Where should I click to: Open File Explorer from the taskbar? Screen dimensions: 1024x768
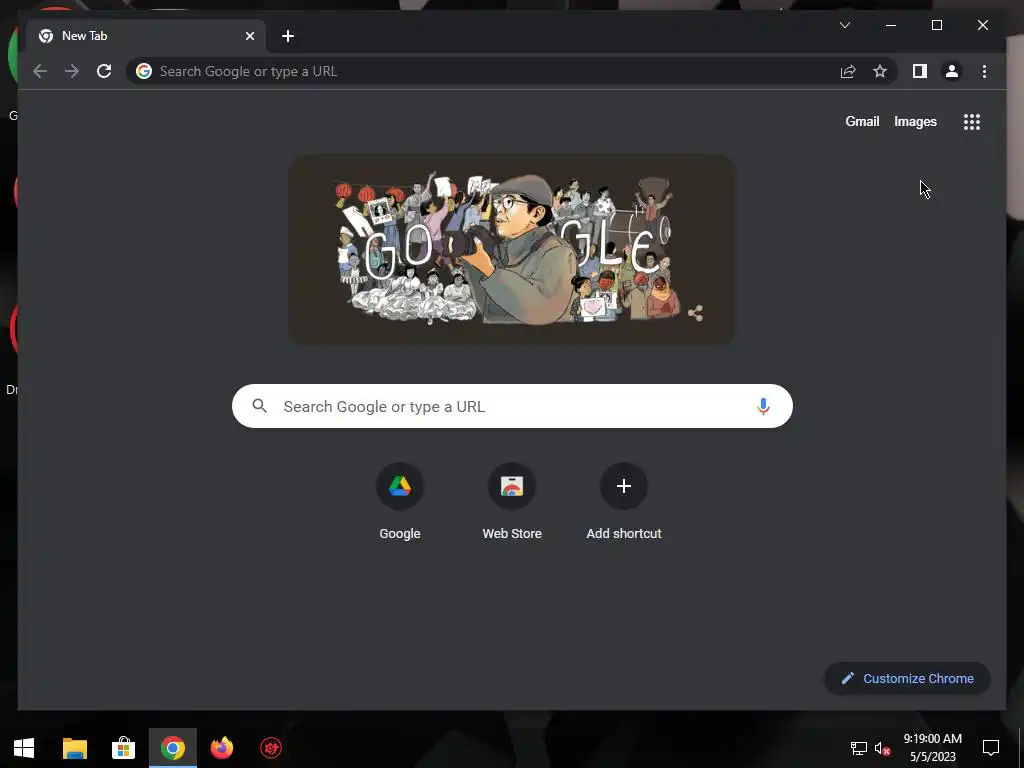click(74, 748)
